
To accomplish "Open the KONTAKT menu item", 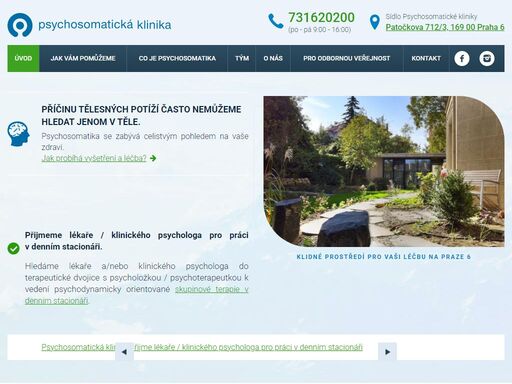I will tap(426, 58).
